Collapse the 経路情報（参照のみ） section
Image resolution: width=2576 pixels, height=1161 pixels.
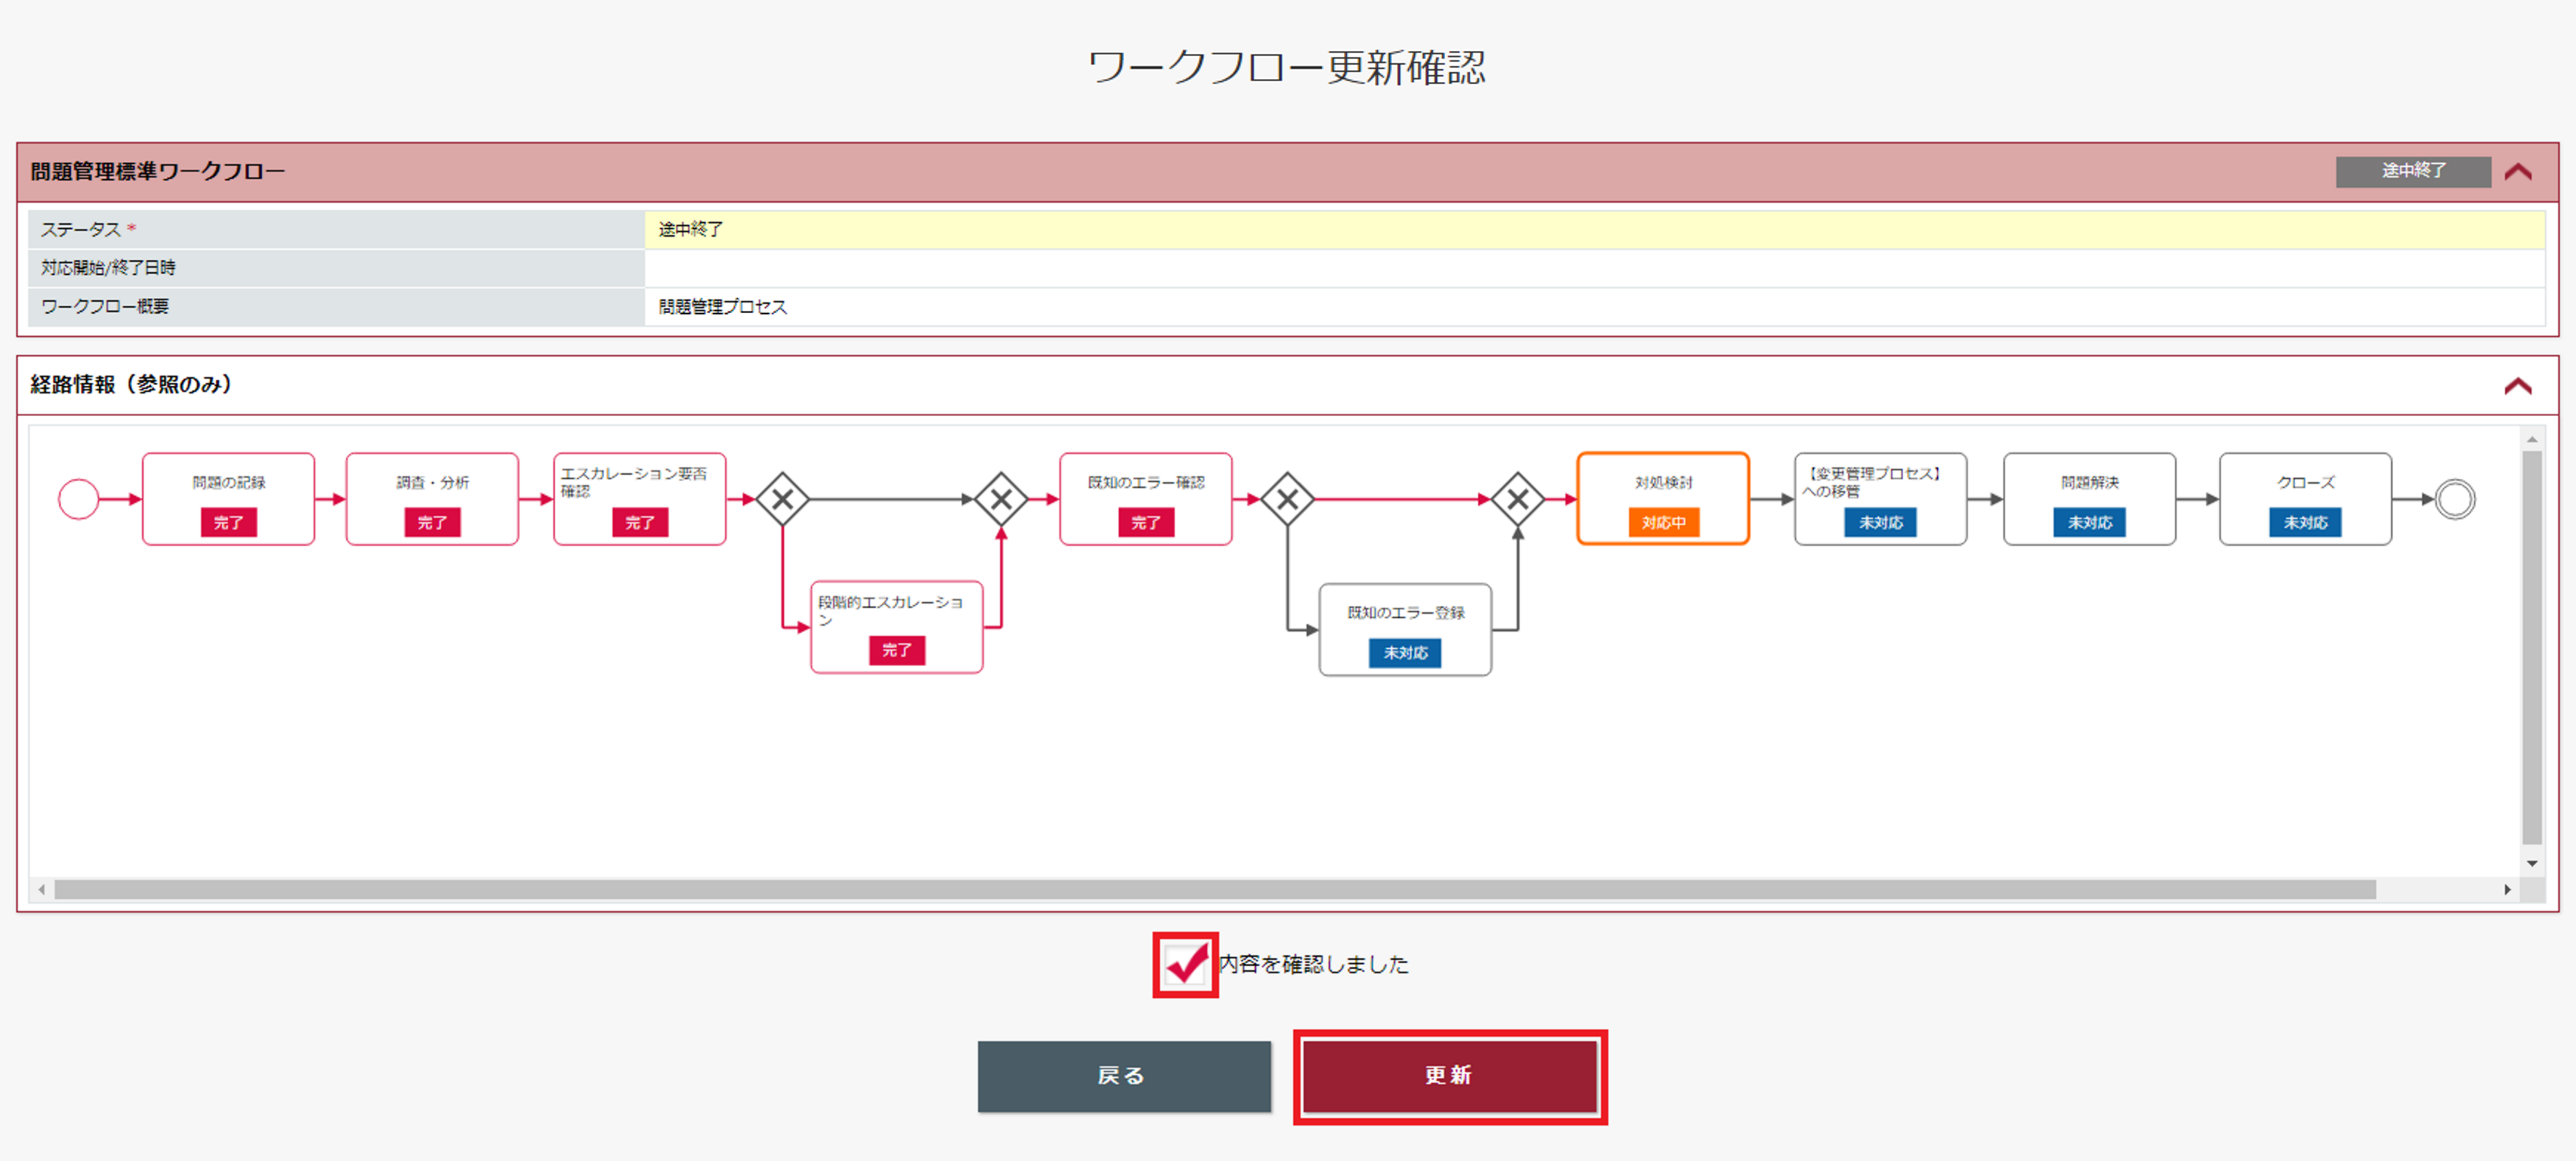[2518, 386]
